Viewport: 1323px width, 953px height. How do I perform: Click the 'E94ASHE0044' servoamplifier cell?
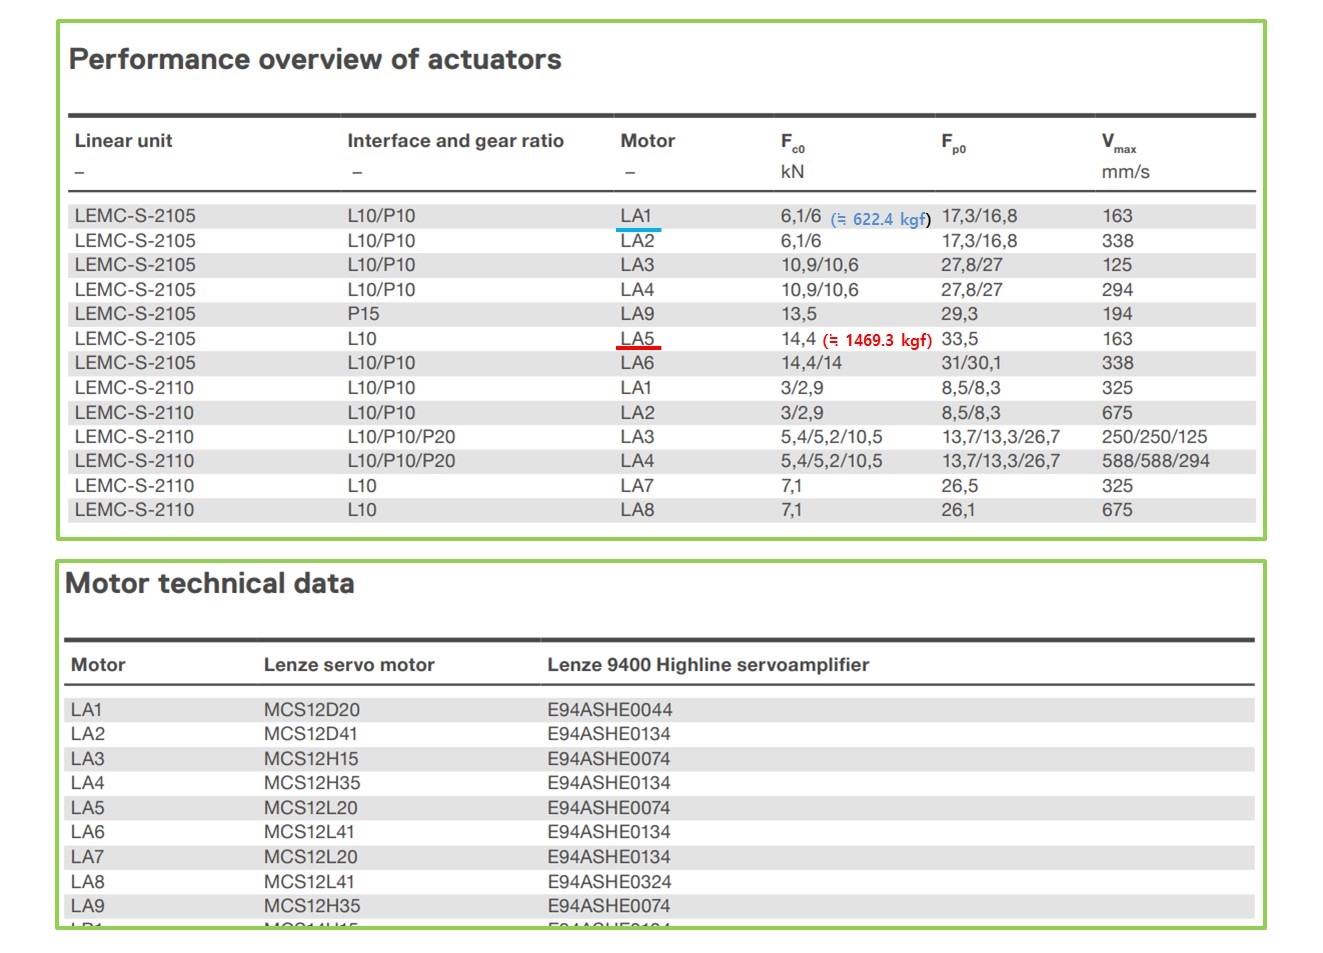(x=609, y=710)
